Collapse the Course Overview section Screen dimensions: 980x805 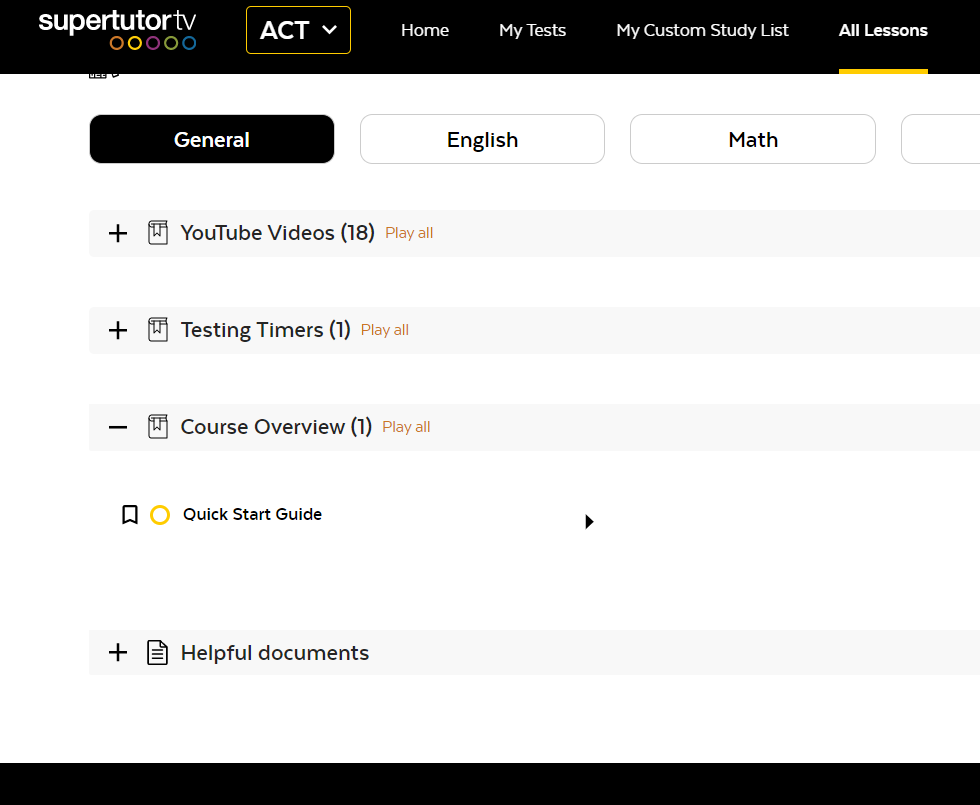click(x=118, y=427)
